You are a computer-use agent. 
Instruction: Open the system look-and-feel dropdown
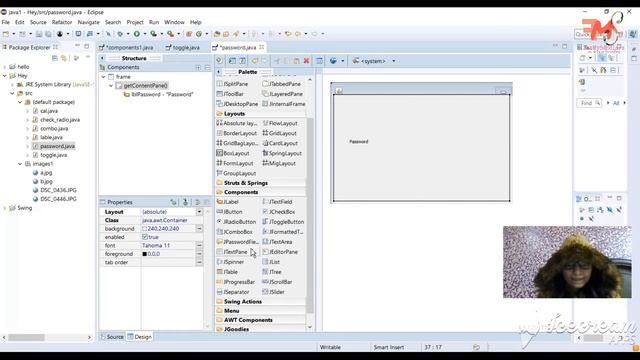click(x=393, y=61)
